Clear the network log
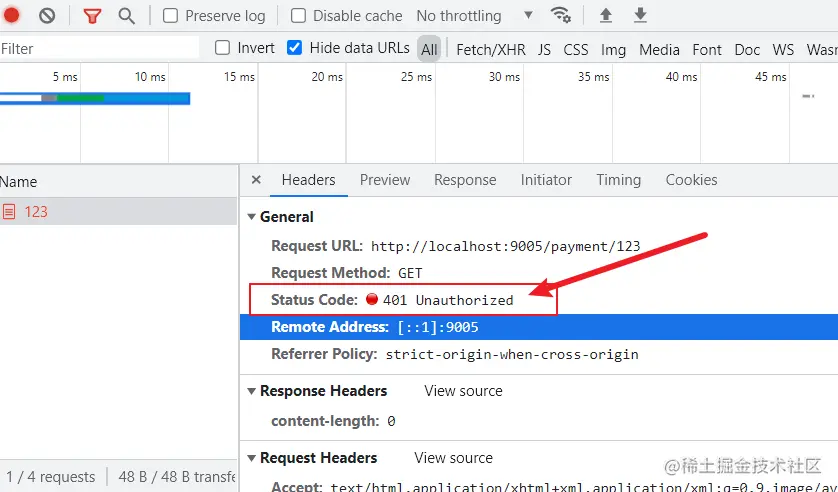This screenshot has width=838, height=492. pos(47,16)
